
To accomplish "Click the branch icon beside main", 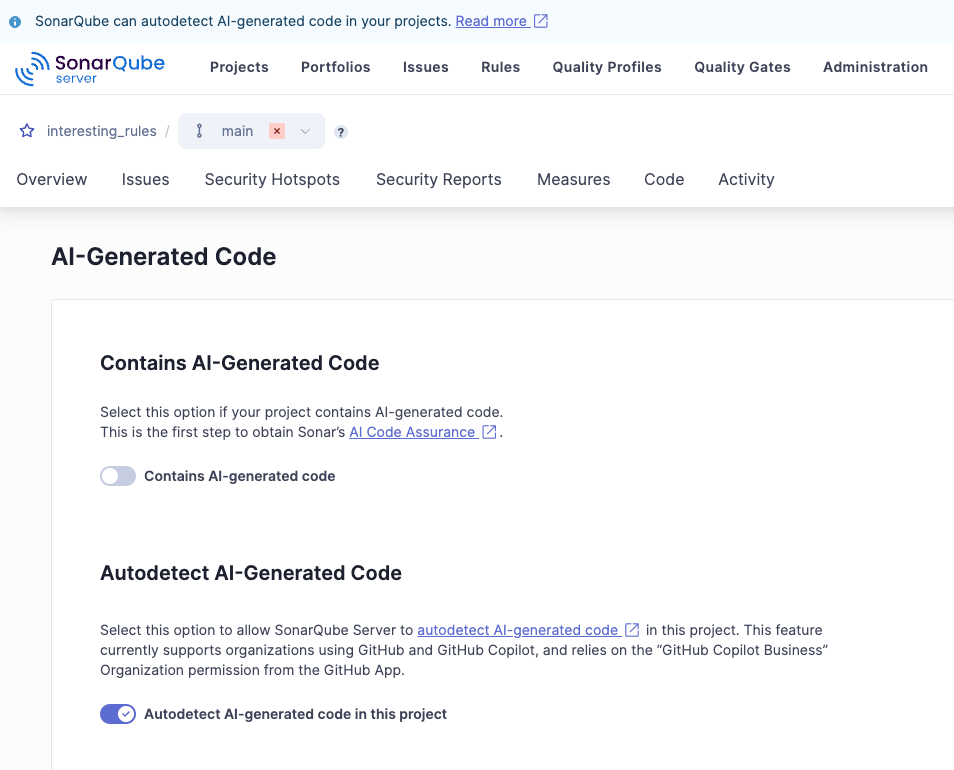I will coord(199,131).
